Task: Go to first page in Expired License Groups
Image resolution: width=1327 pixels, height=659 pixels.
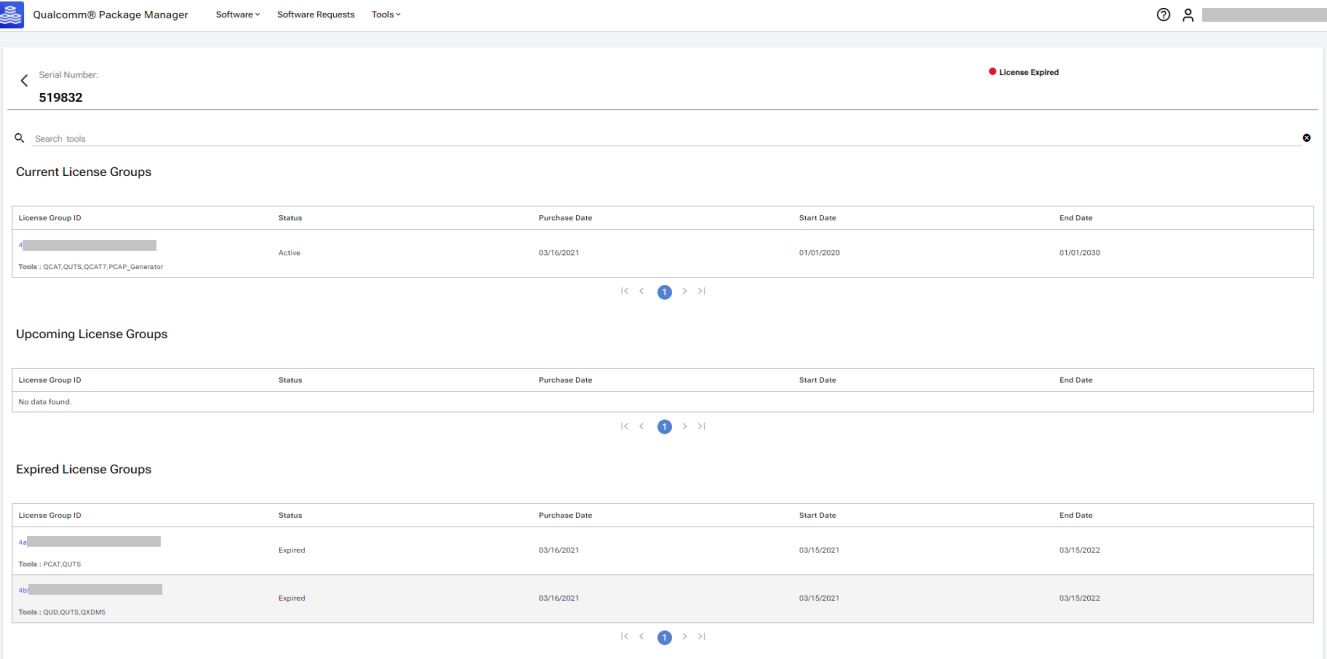Action: pos(625,637)
